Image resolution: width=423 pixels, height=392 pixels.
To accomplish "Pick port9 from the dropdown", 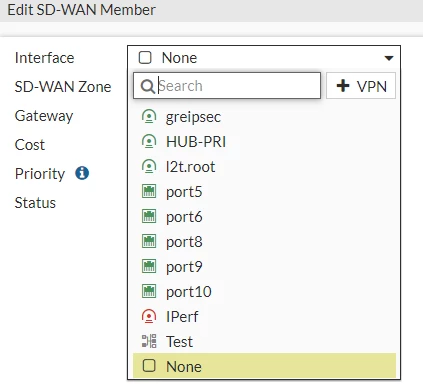I will (264, 267).
